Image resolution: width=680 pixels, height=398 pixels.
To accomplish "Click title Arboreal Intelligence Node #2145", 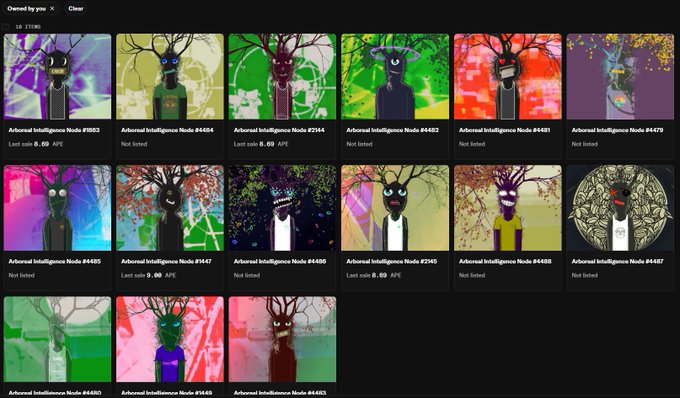I will point(392,261).
